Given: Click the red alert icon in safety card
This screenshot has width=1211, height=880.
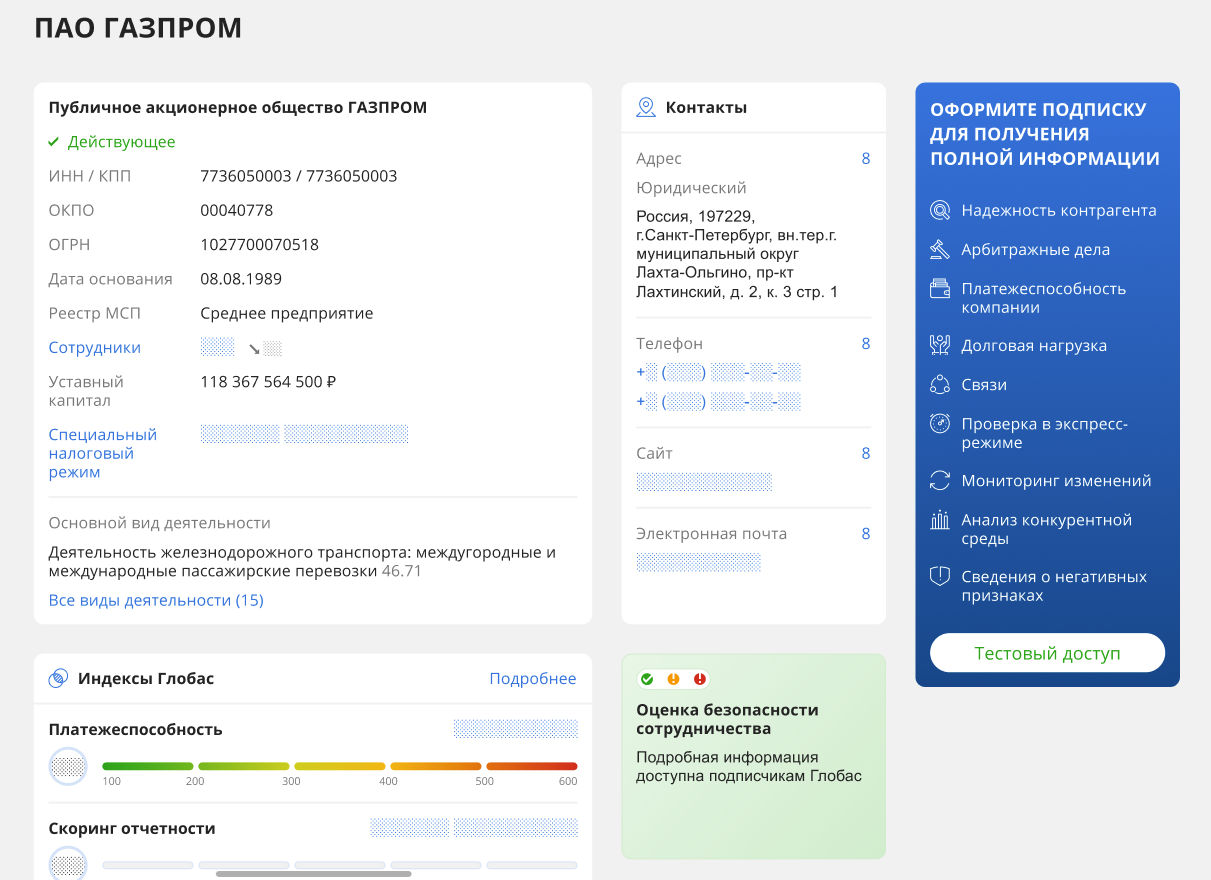Looking at the screenshot, I should point(700,680).
